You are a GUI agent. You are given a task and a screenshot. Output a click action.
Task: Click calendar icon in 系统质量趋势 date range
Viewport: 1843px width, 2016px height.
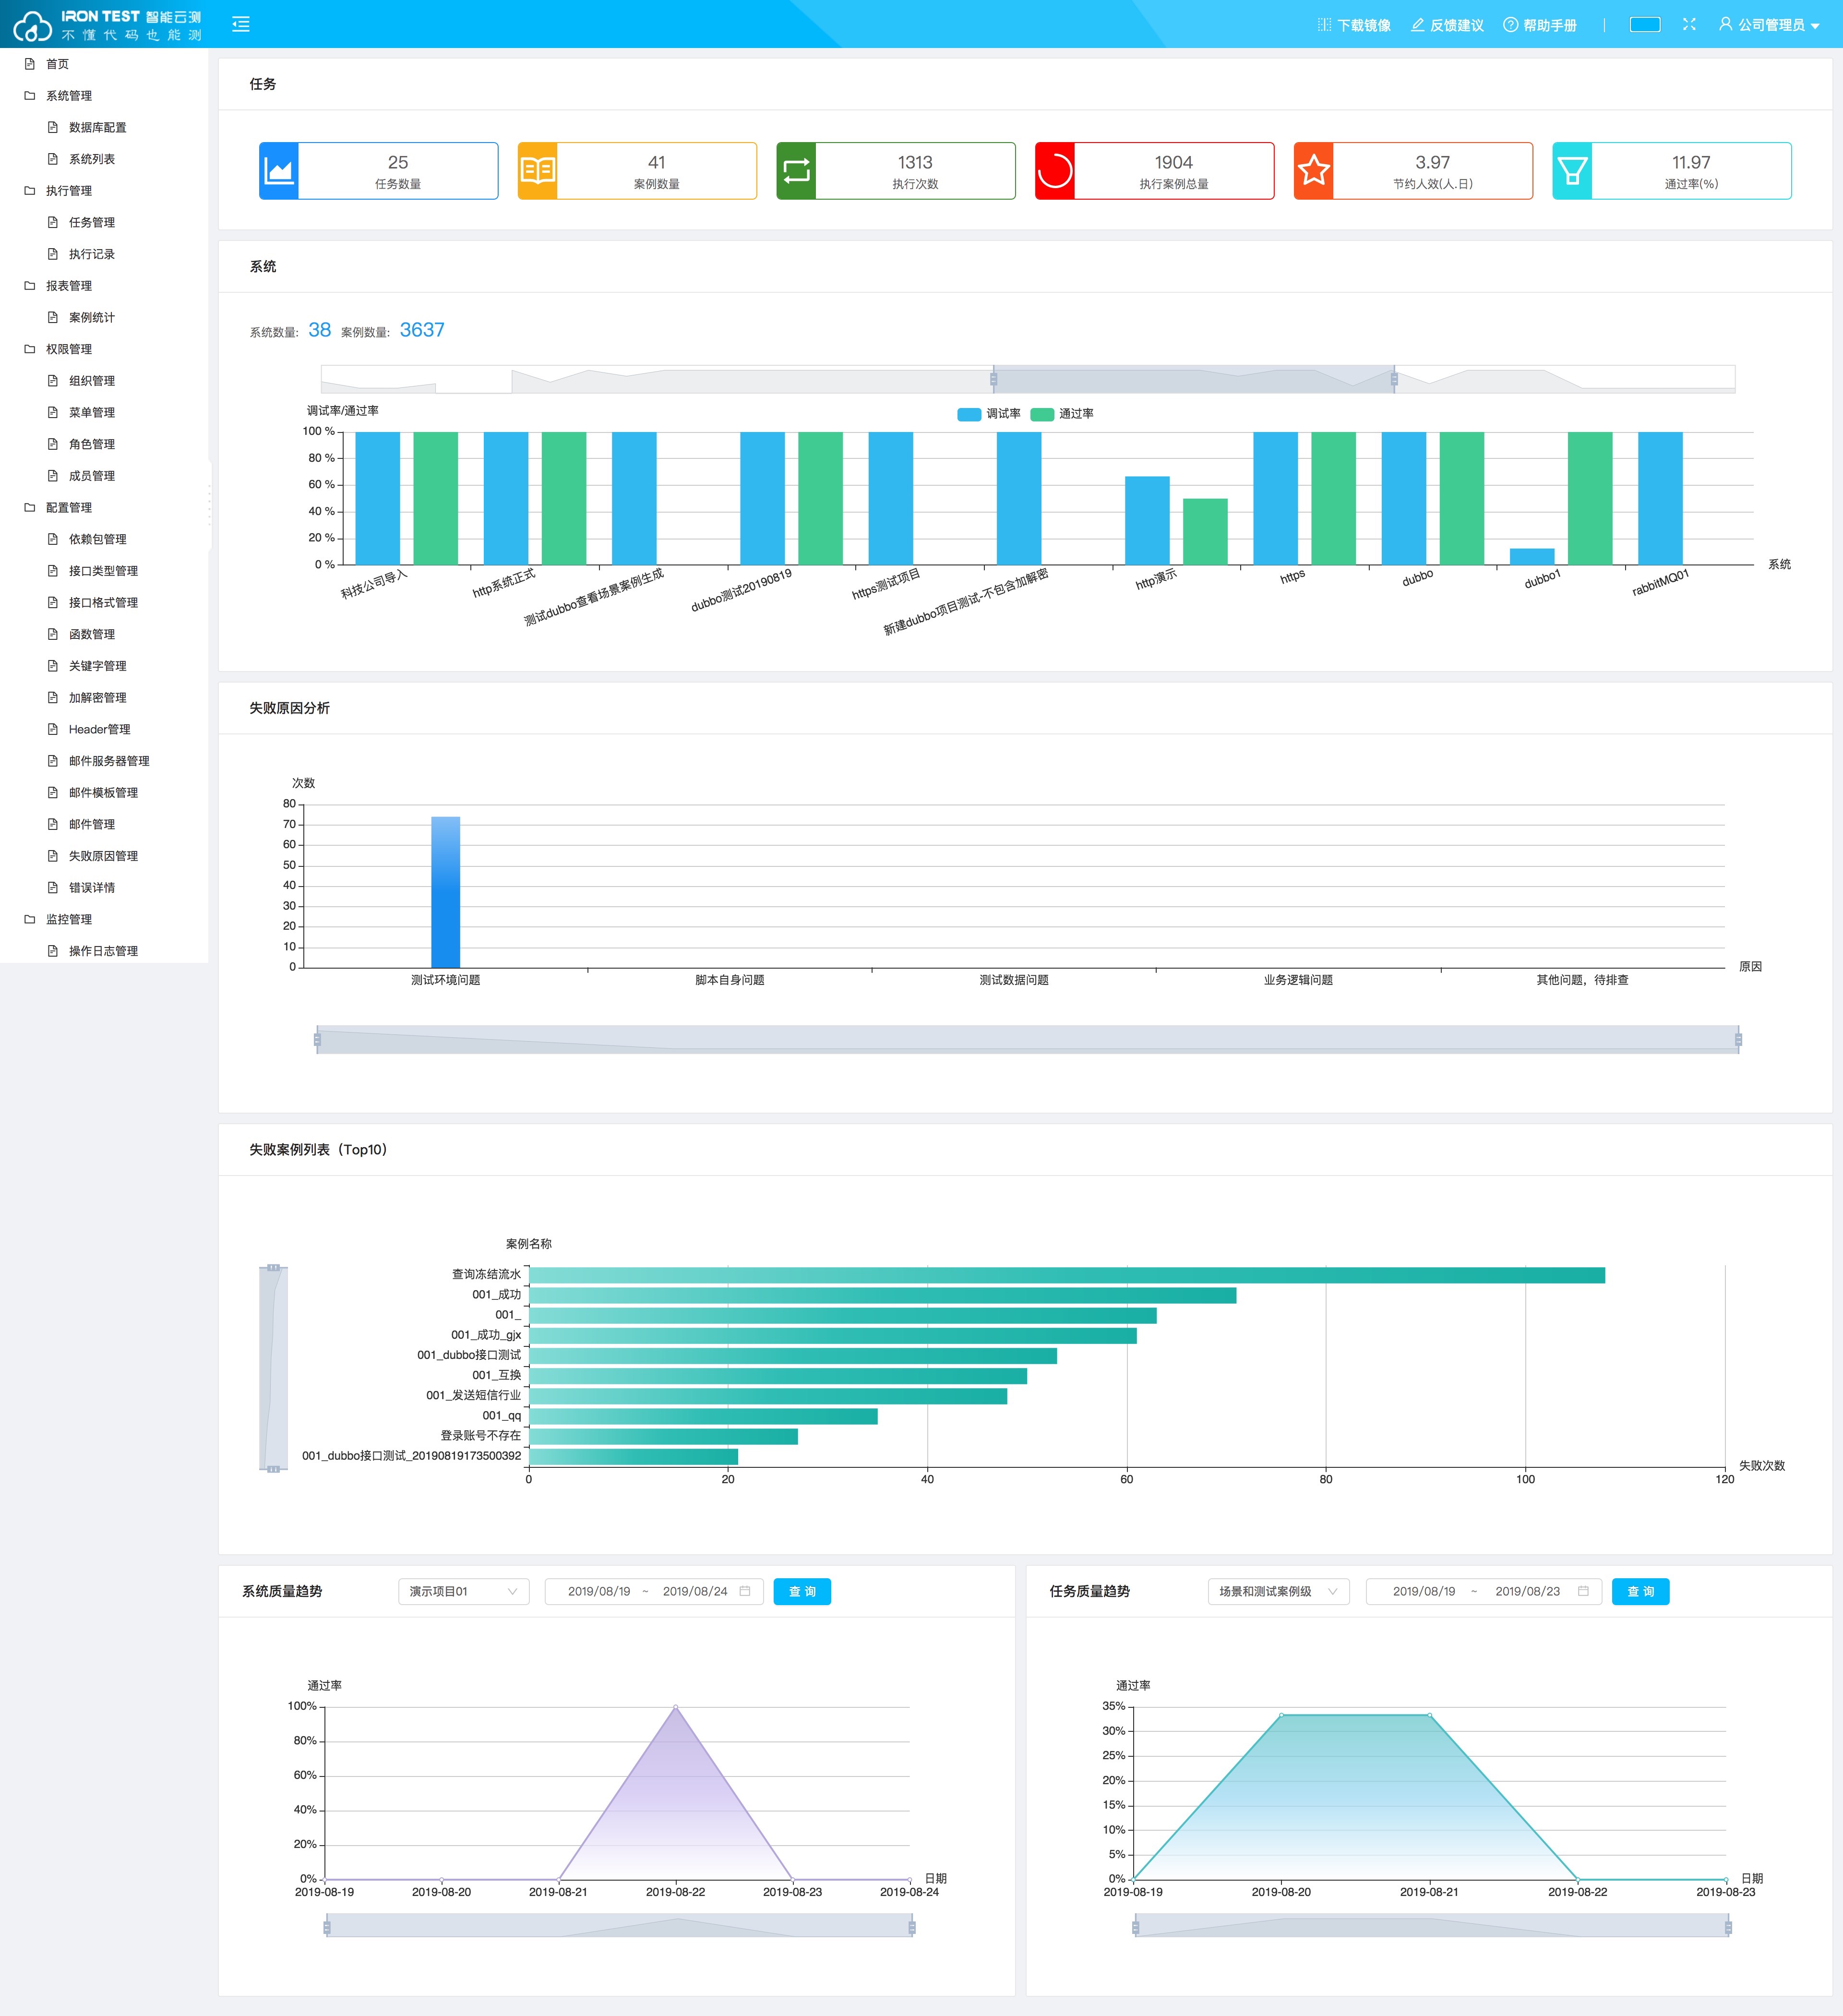point(745,1591)
